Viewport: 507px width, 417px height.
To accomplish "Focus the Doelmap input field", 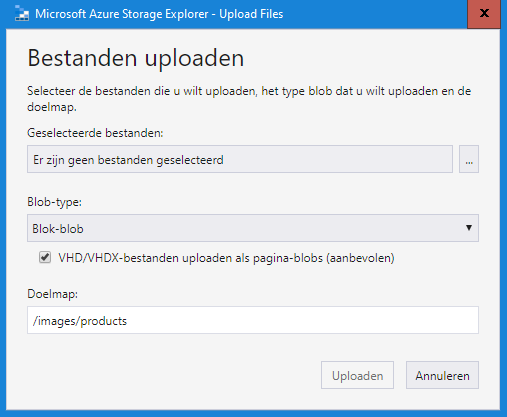I will click(253, 320).
